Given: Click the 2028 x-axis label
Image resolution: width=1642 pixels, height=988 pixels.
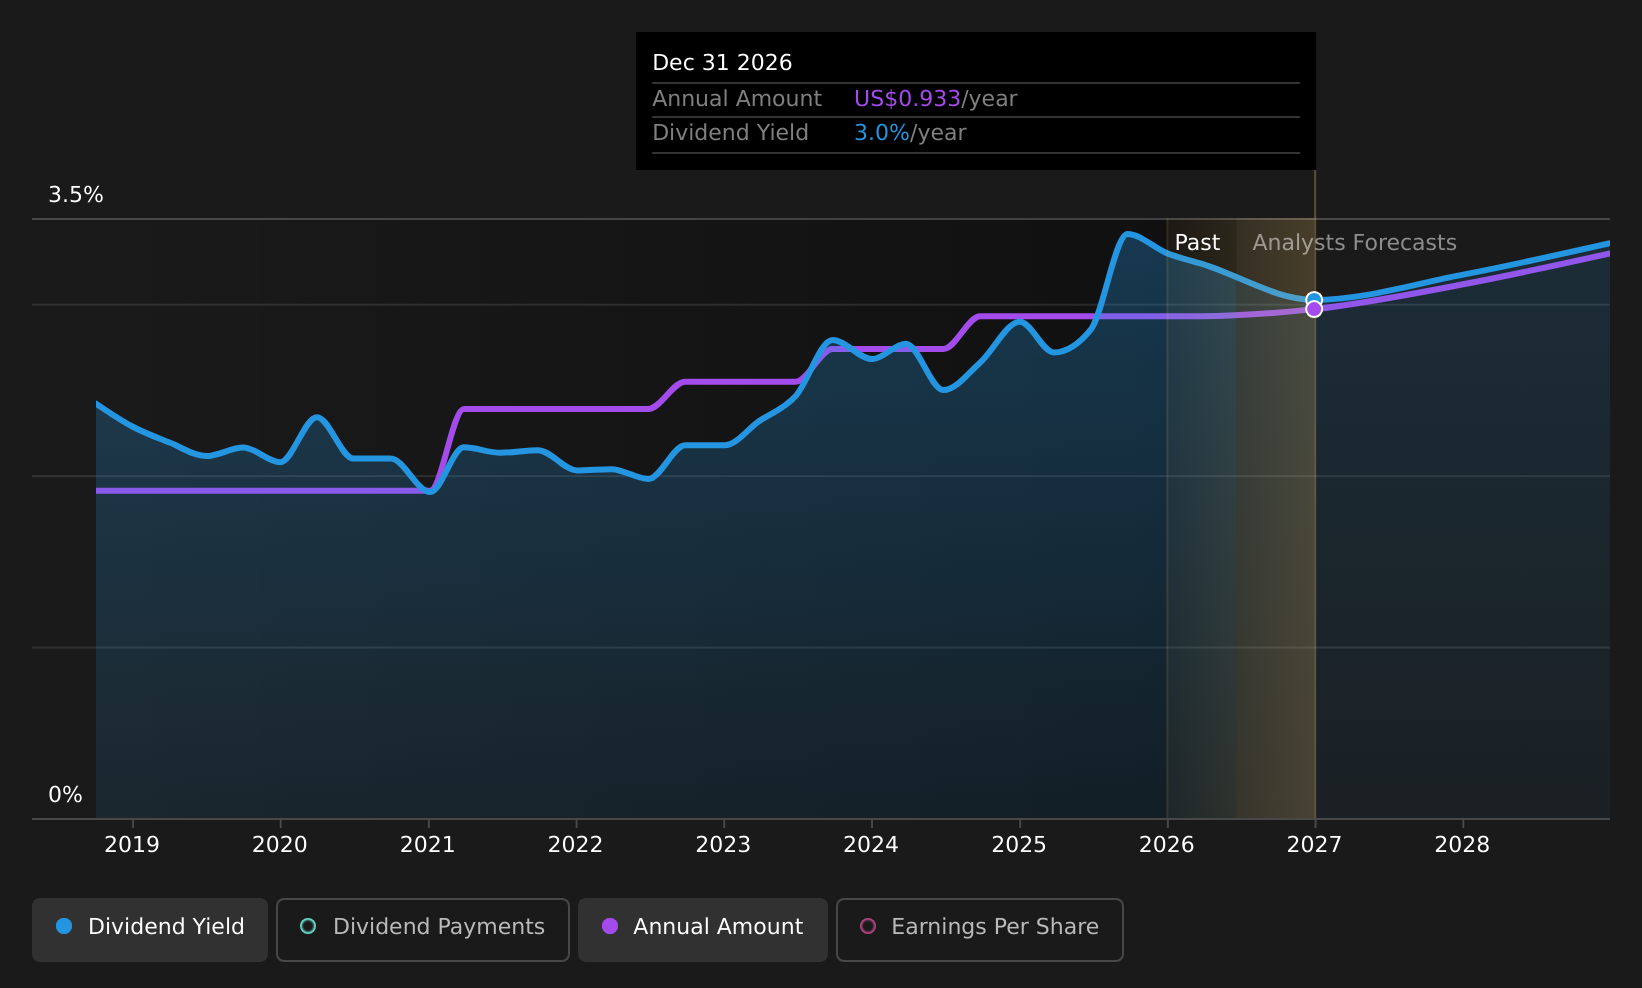Looking at the screenshot, I should [x=1462, y=845].
